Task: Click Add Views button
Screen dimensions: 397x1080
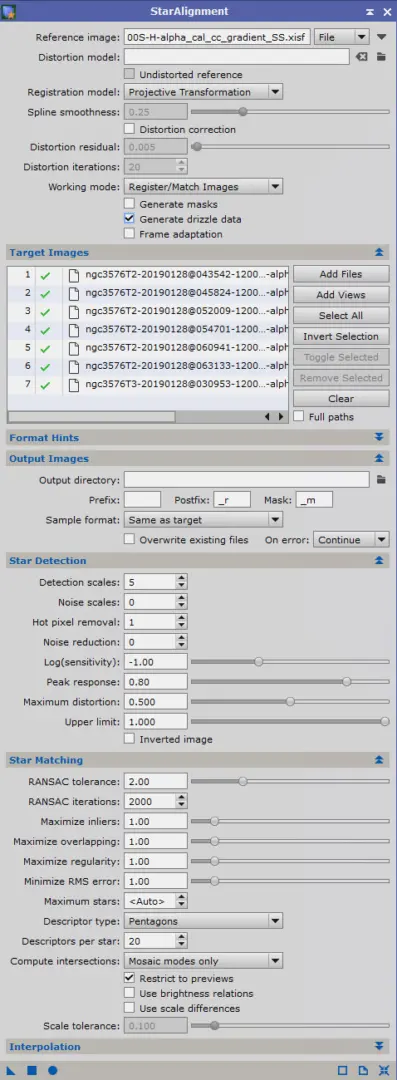Action: tap(341, 295)
